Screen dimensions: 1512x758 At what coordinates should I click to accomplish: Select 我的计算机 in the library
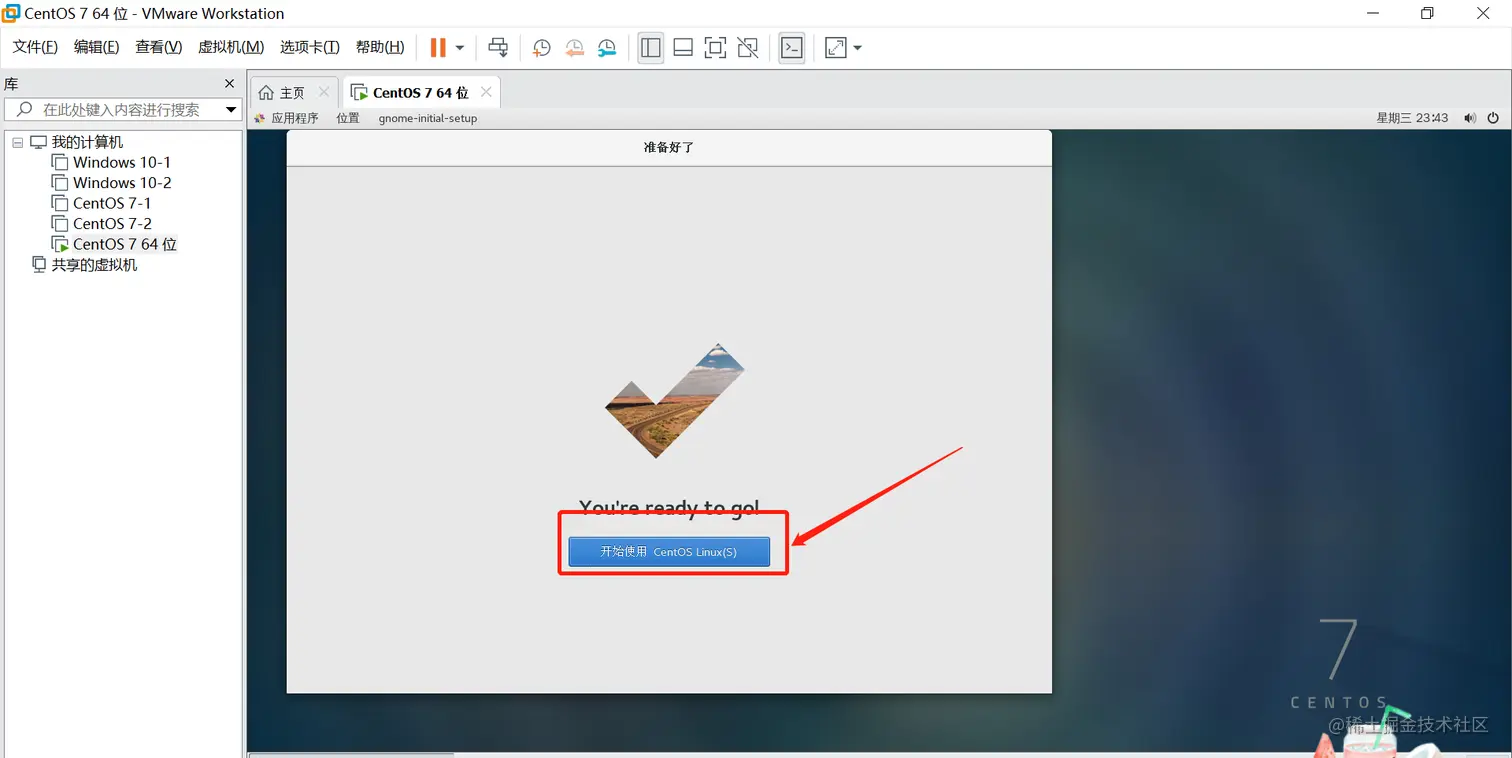coord(87,142)
